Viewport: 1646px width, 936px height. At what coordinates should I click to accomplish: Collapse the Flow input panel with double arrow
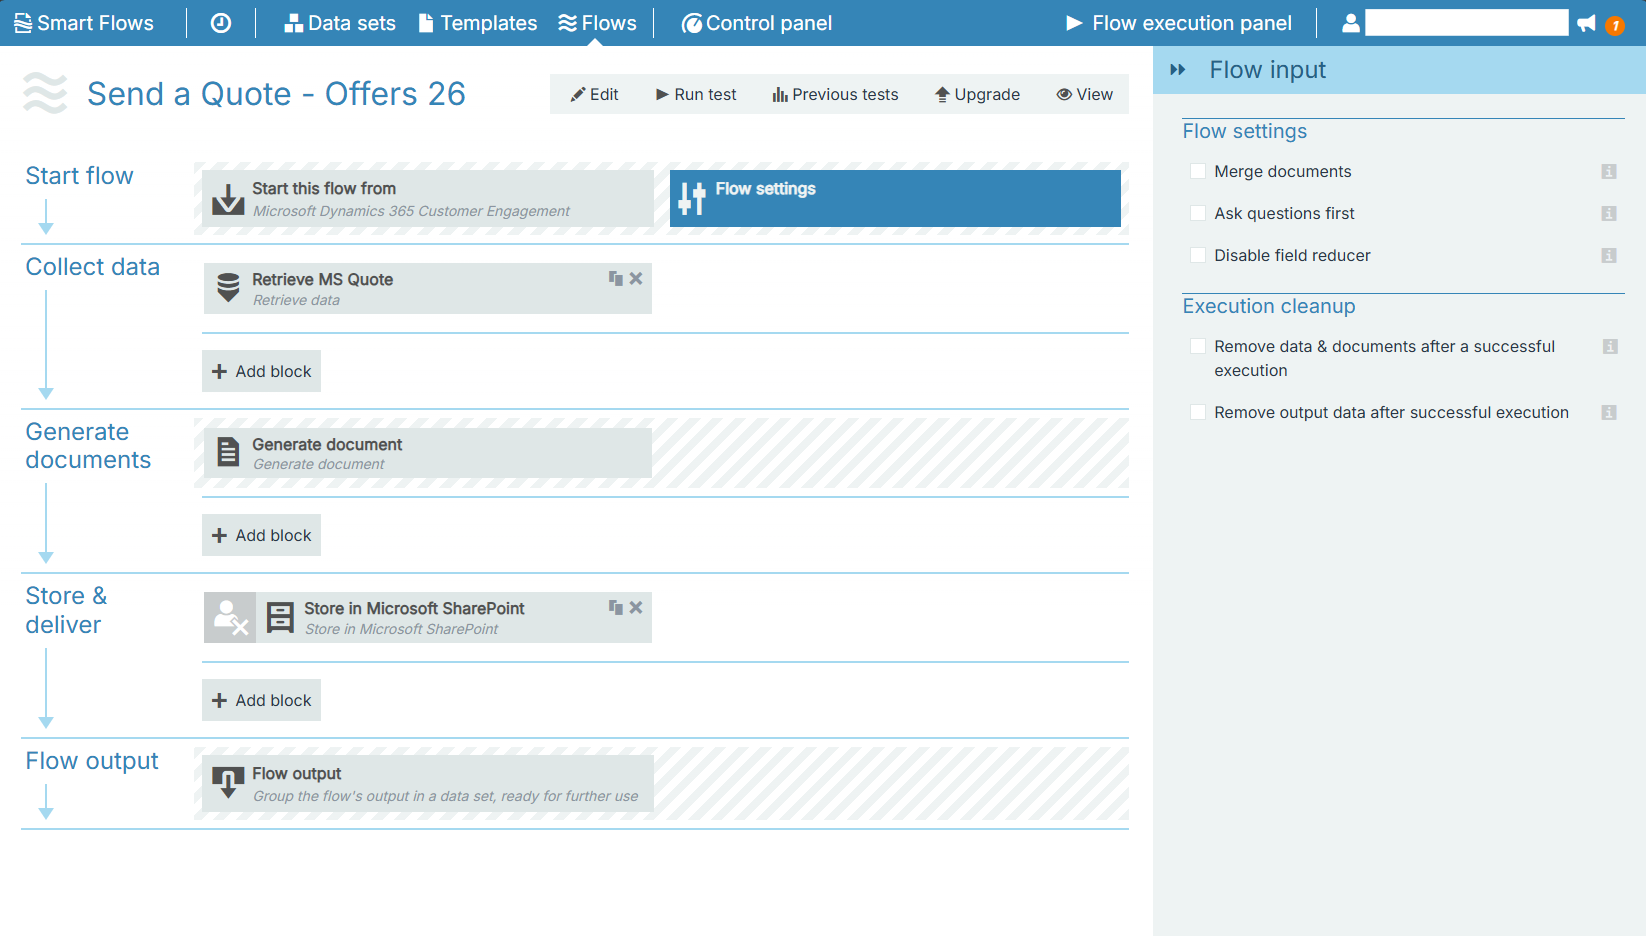1178,70
